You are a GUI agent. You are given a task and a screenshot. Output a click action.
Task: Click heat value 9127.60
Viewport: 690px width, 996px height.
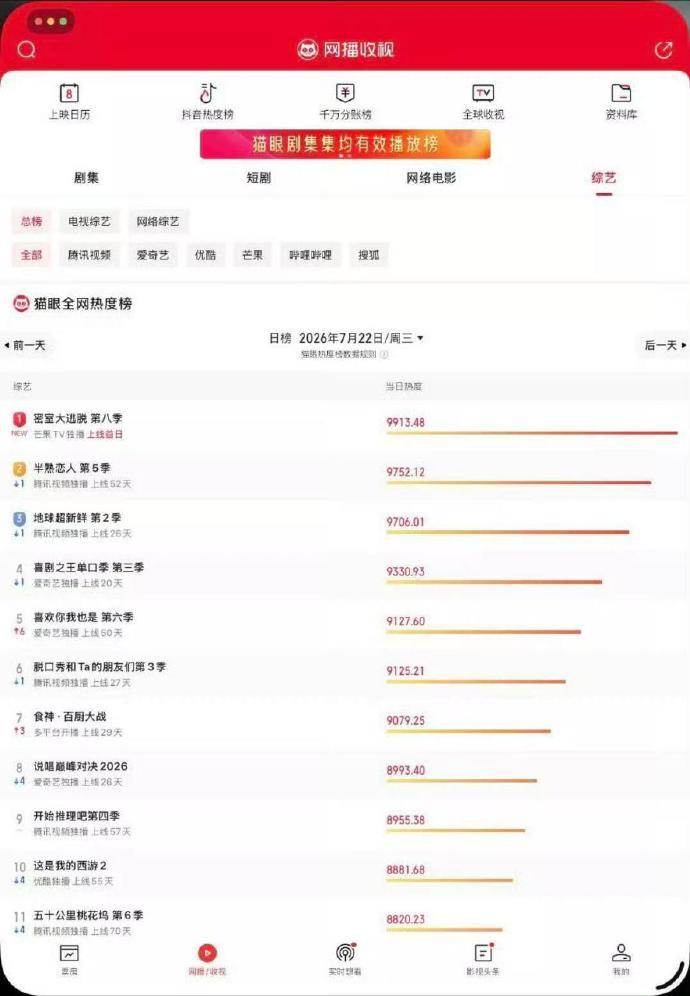click(405, 621)
